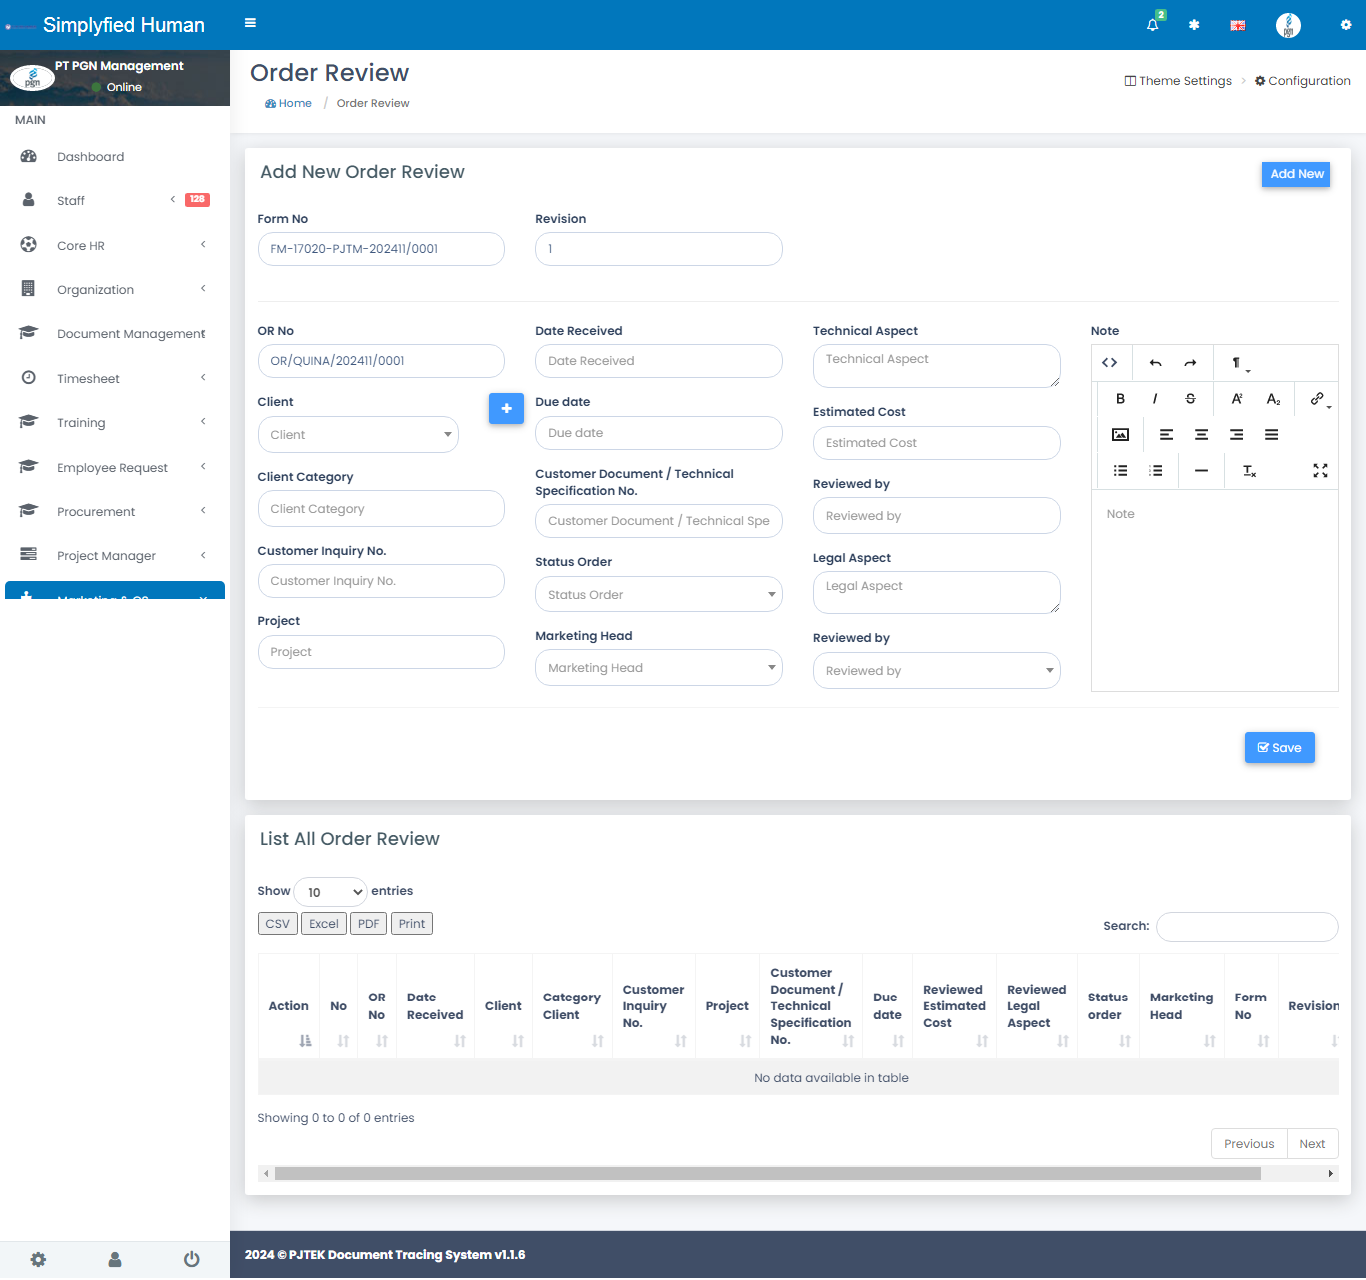
Task: Click the Save button
Action: coord(1279,748)
